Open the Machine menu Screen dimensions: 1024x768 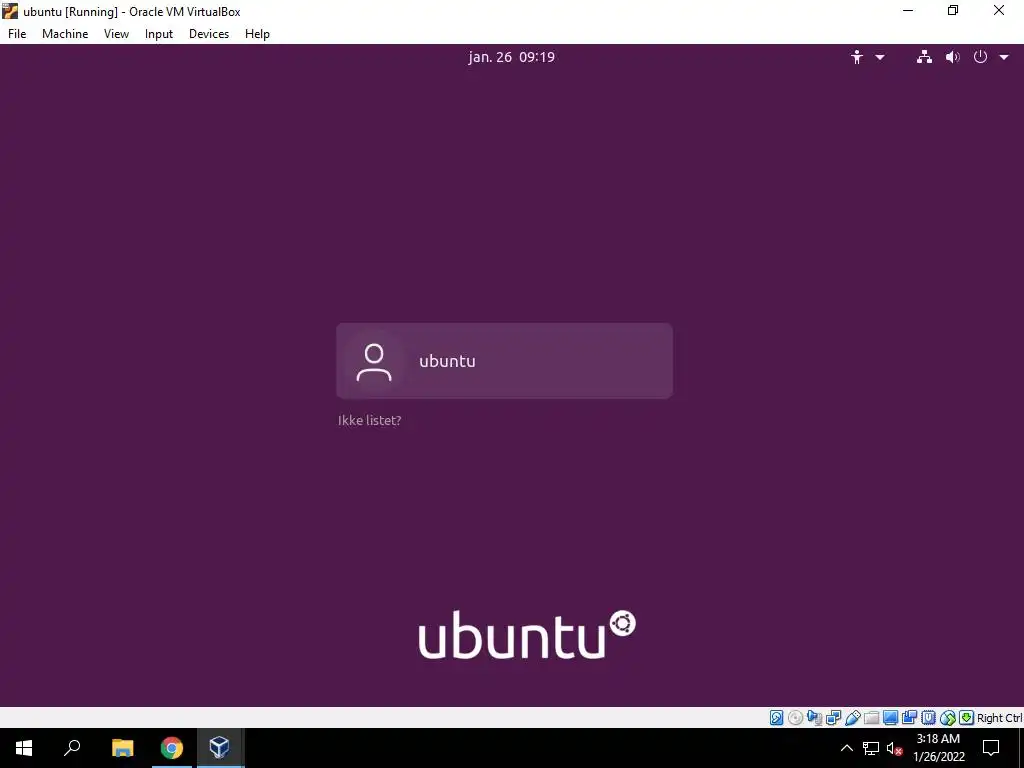(x=65, y=34)
